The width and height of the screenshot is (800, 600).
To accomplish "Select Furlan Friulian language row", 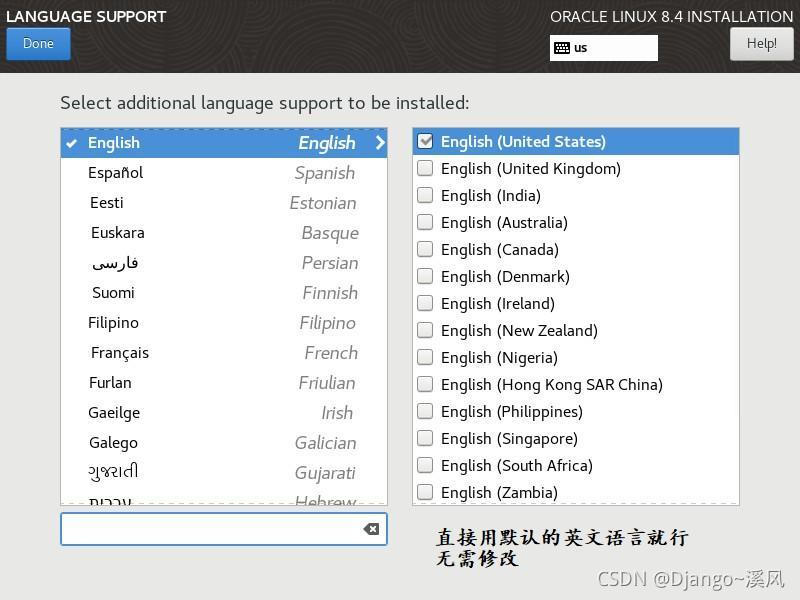I will click(x=223, y=383).
